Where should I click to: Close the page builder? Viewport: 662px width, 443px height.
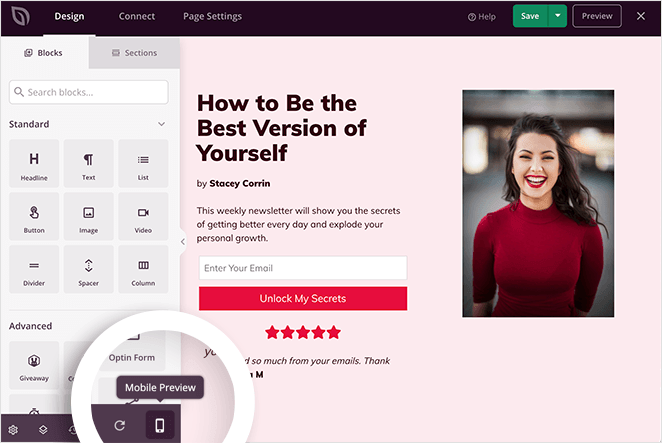[x=640, y=16]
